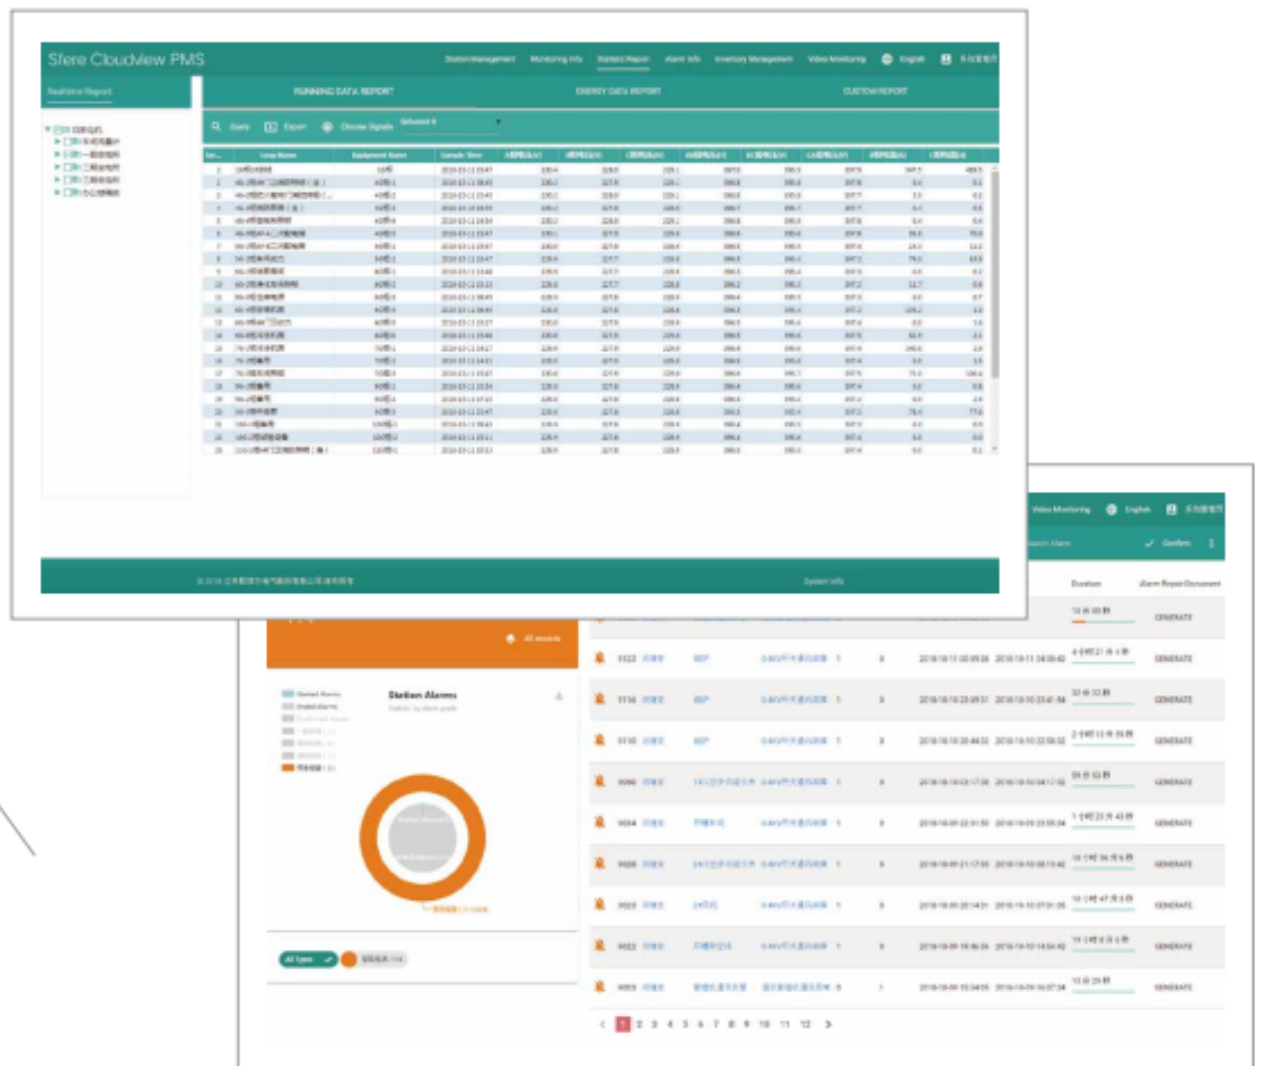Click the user icon in the alarm window header
The height and width of the screenshot is (1066, 1262).
point(1171,509)
